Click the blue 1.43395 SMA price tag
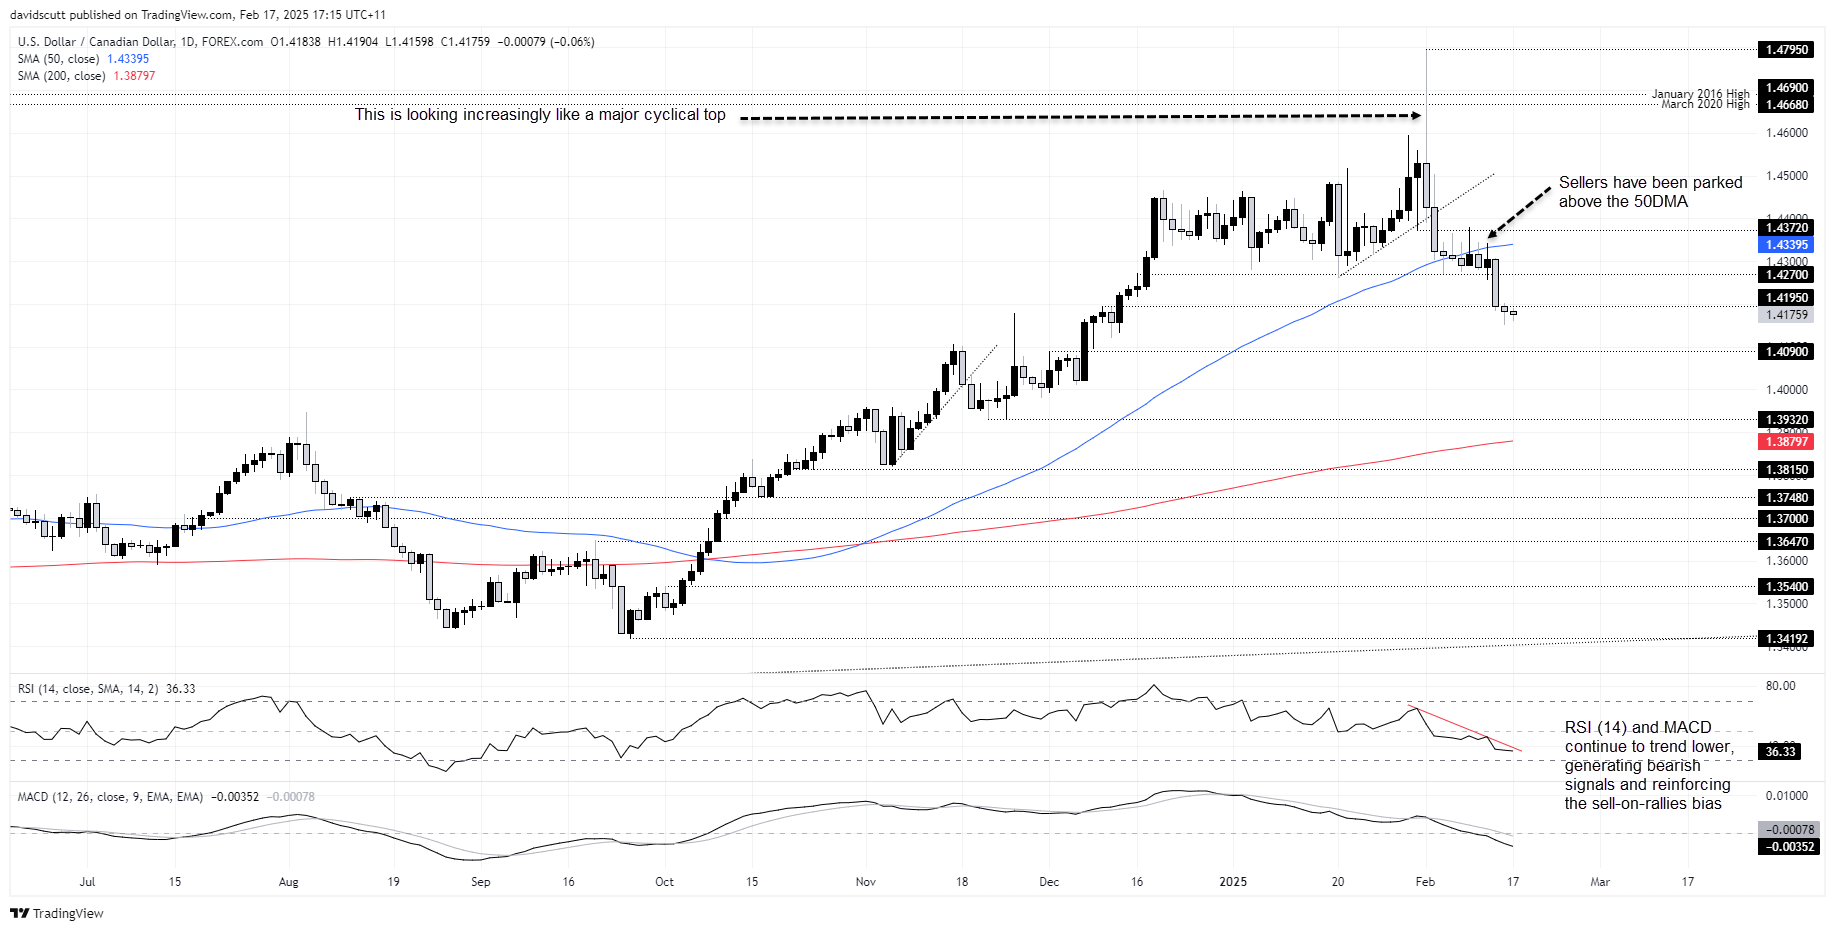Viewport: 1835px width, 931px height. click(1786, 245)
